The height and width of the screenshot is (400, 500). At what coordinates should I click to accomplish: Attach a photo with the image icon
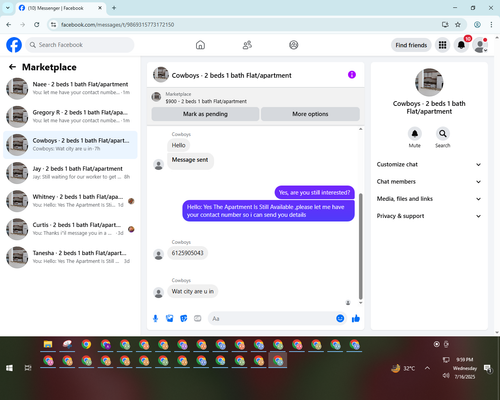170,319
